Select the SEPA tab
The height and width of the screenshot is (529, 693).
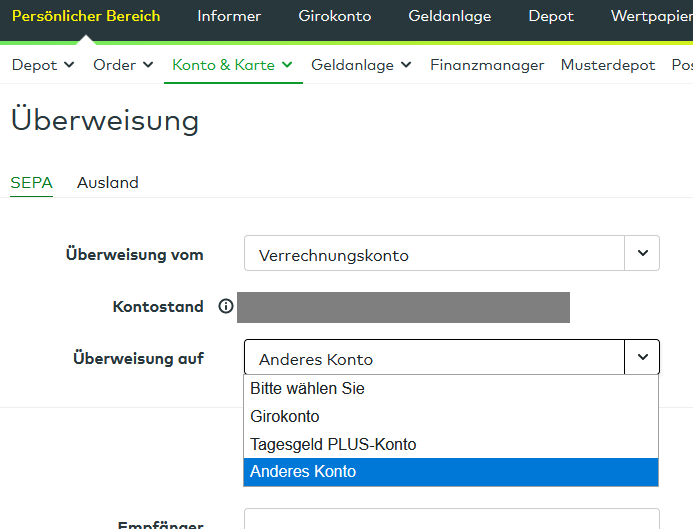[x=31, y=182]
